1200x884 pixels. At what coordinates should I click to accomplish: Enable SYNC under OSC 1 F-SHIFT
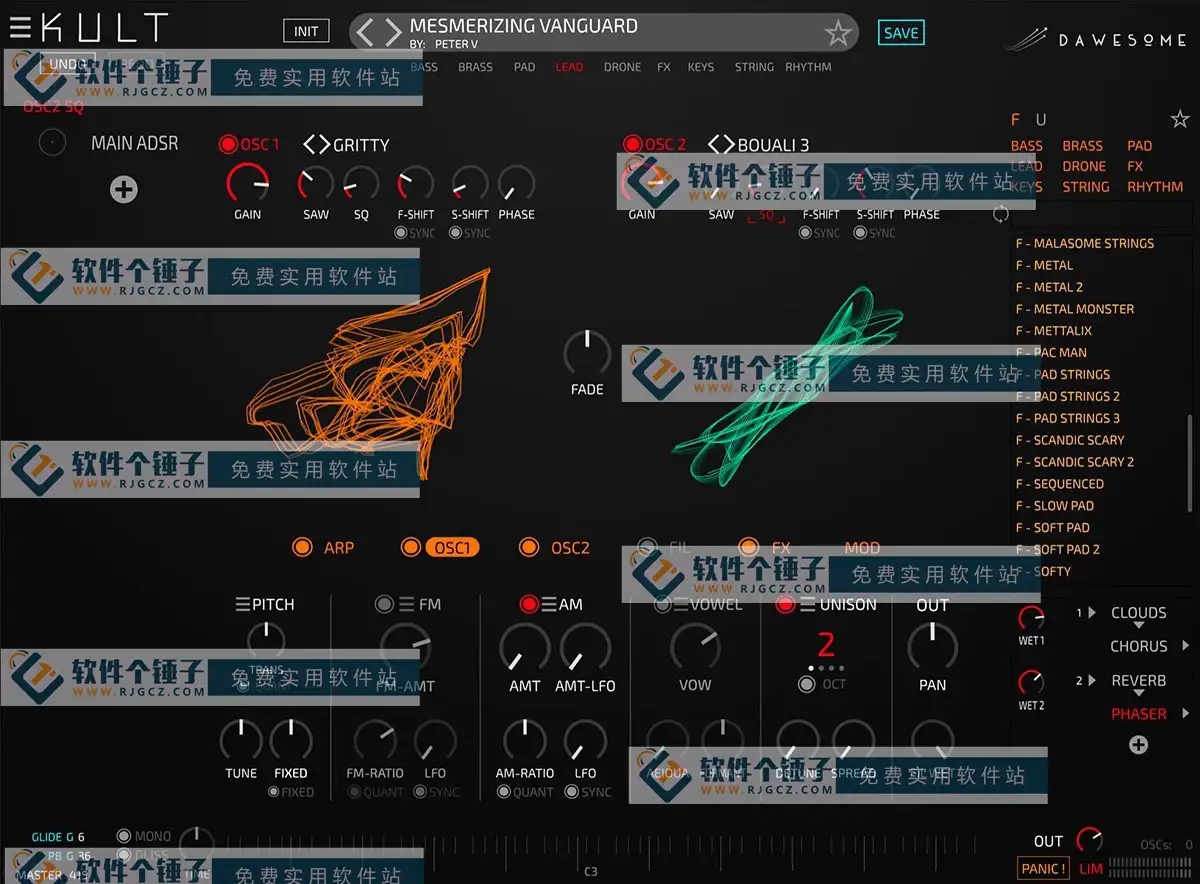pyautogui.click(x=401, y=233)
